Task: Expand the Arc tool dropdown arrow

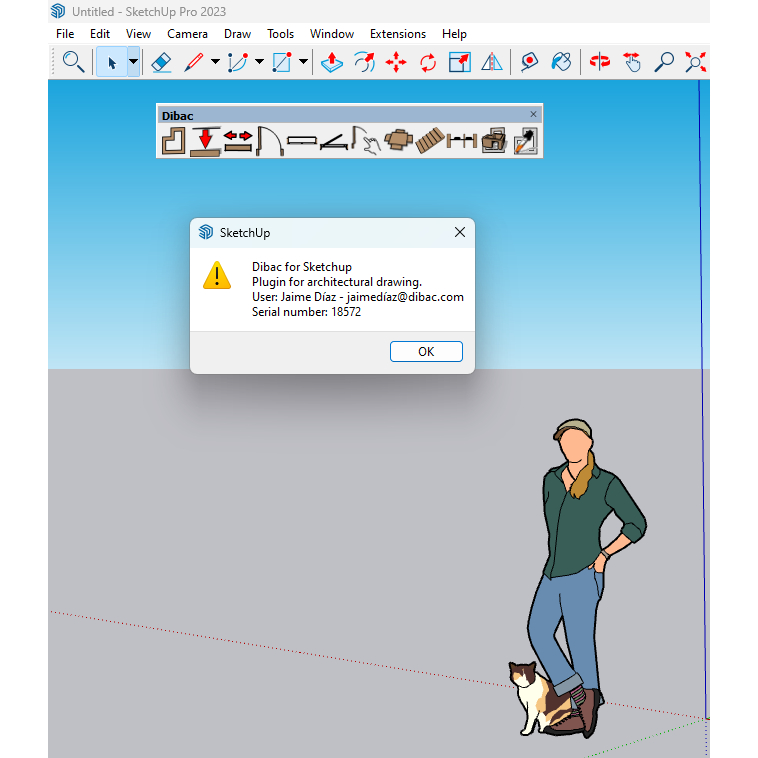Action: 259,62
